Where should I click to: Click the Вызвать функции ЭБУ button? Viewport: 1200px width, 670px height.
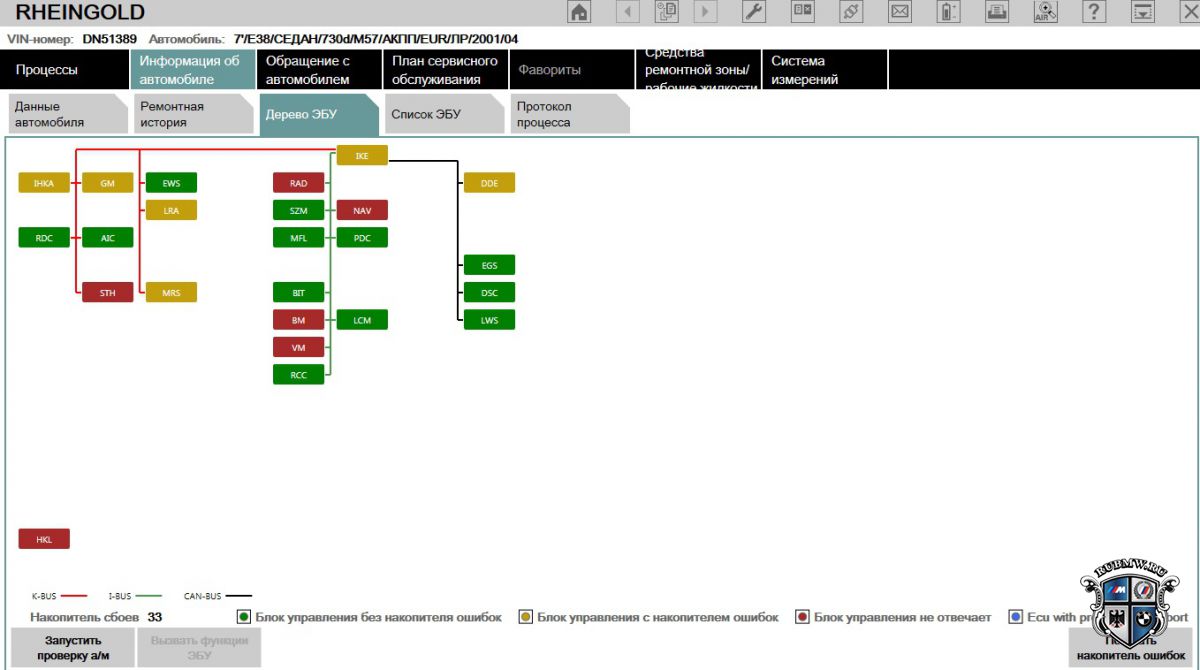coord(199,648)
